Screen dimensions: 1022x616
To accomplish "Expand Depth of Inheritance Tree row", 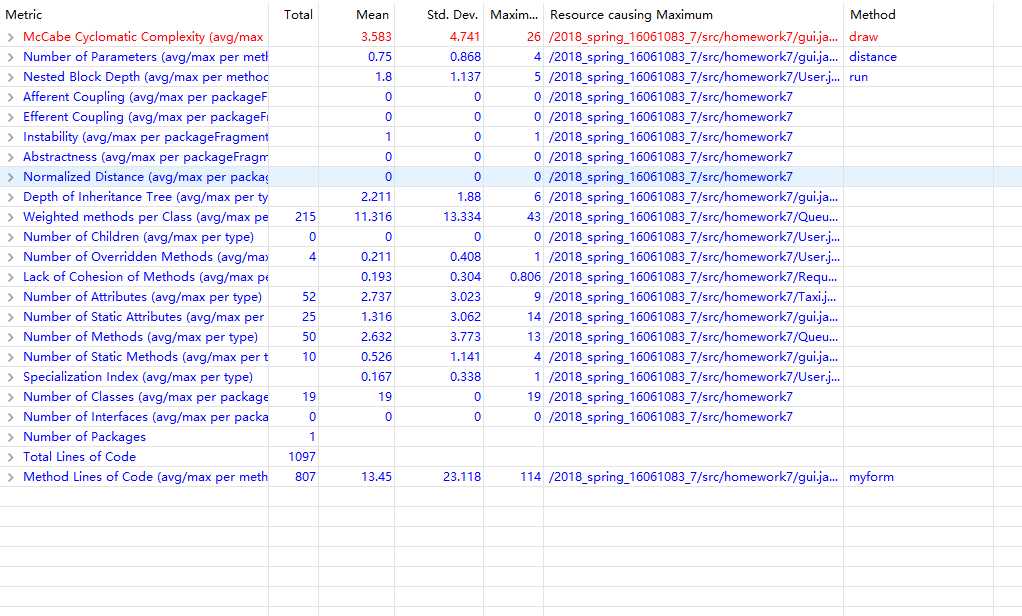I will pyautogui.click(x=10, y=197).
